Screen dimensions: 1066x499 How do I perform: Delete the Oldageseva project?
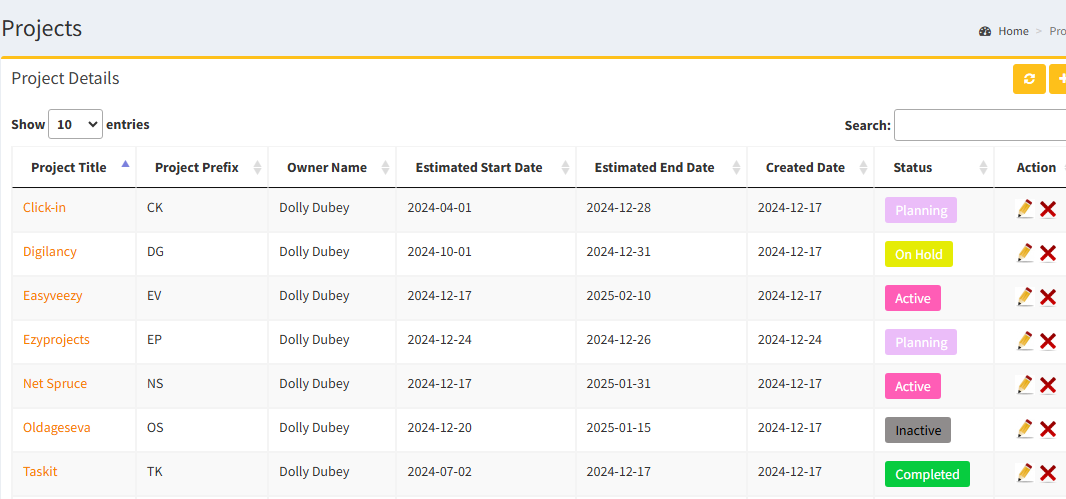pos(1048,429)
